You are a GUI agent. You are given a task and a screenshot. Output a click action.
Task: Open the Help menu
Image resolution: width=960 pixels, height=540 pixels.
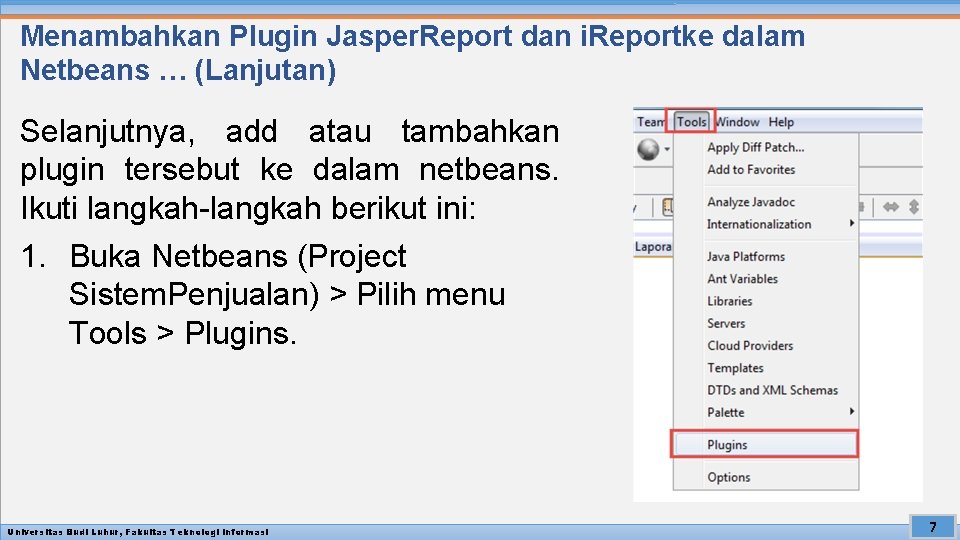(781, 122)
